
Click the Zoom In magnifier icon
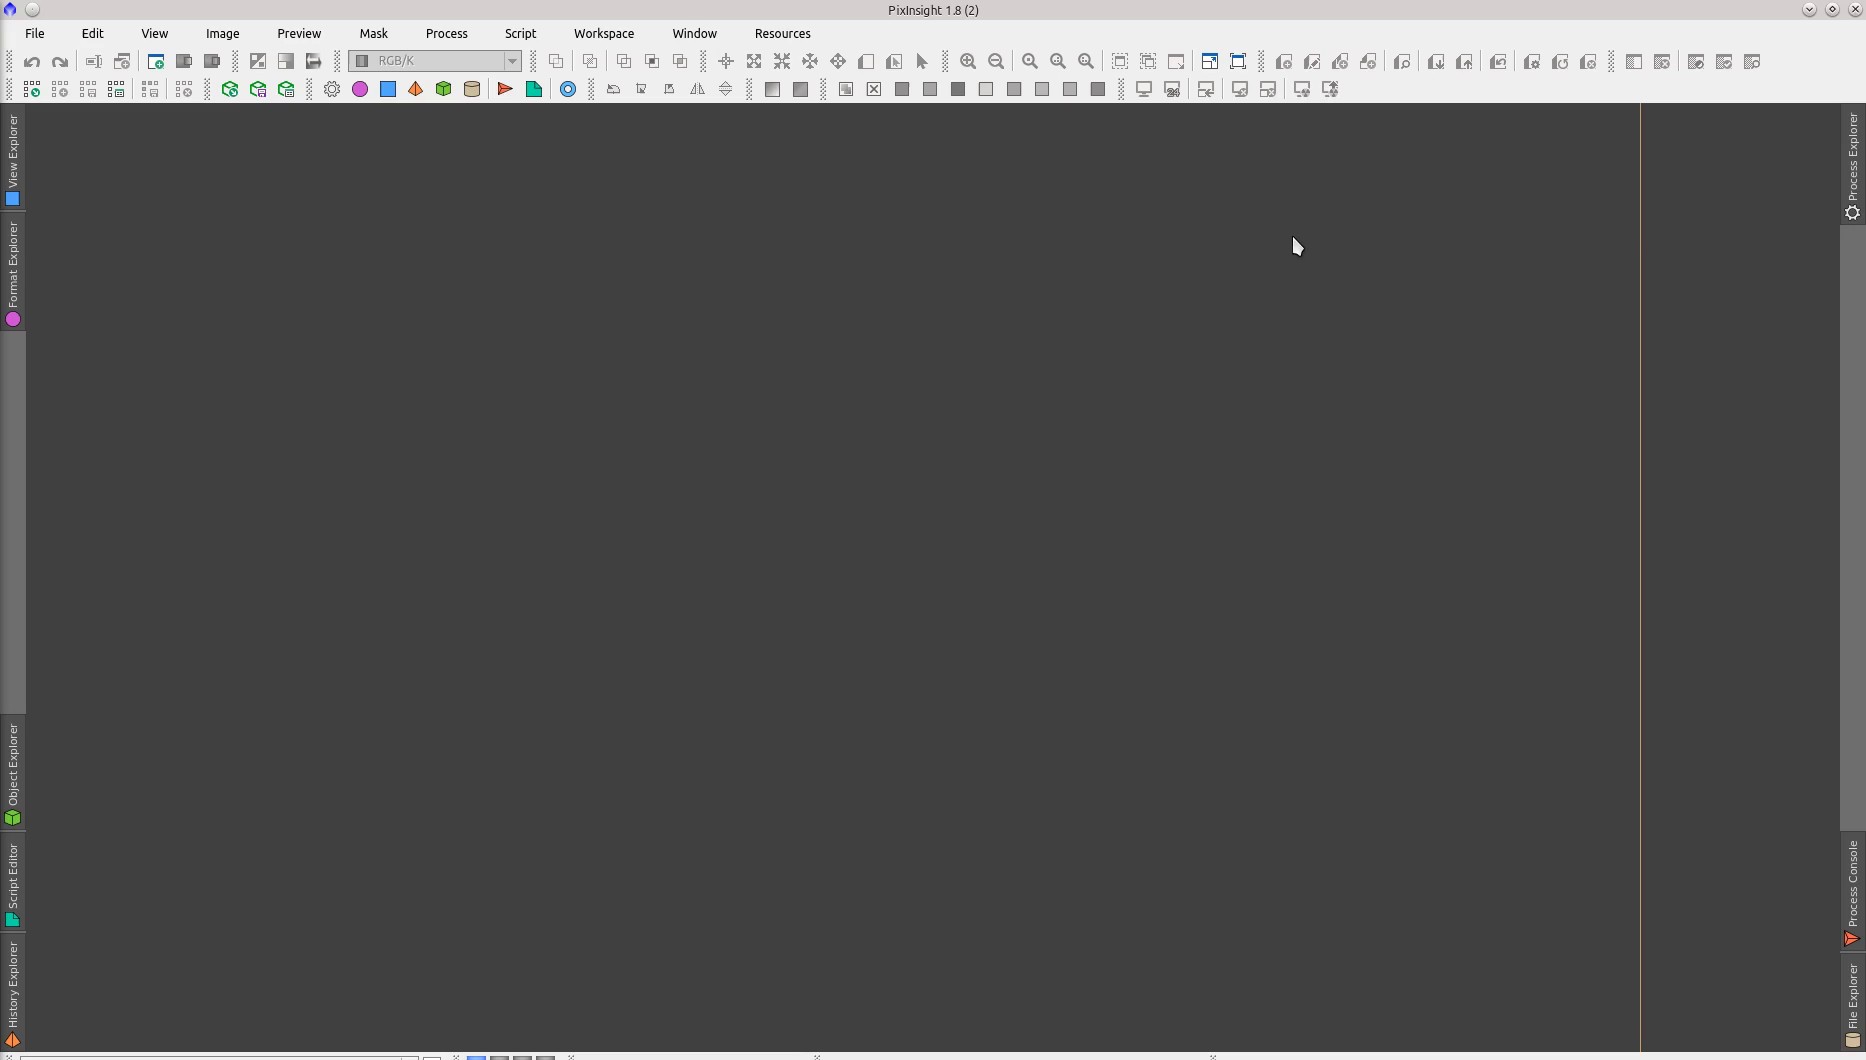coord(968,62)
